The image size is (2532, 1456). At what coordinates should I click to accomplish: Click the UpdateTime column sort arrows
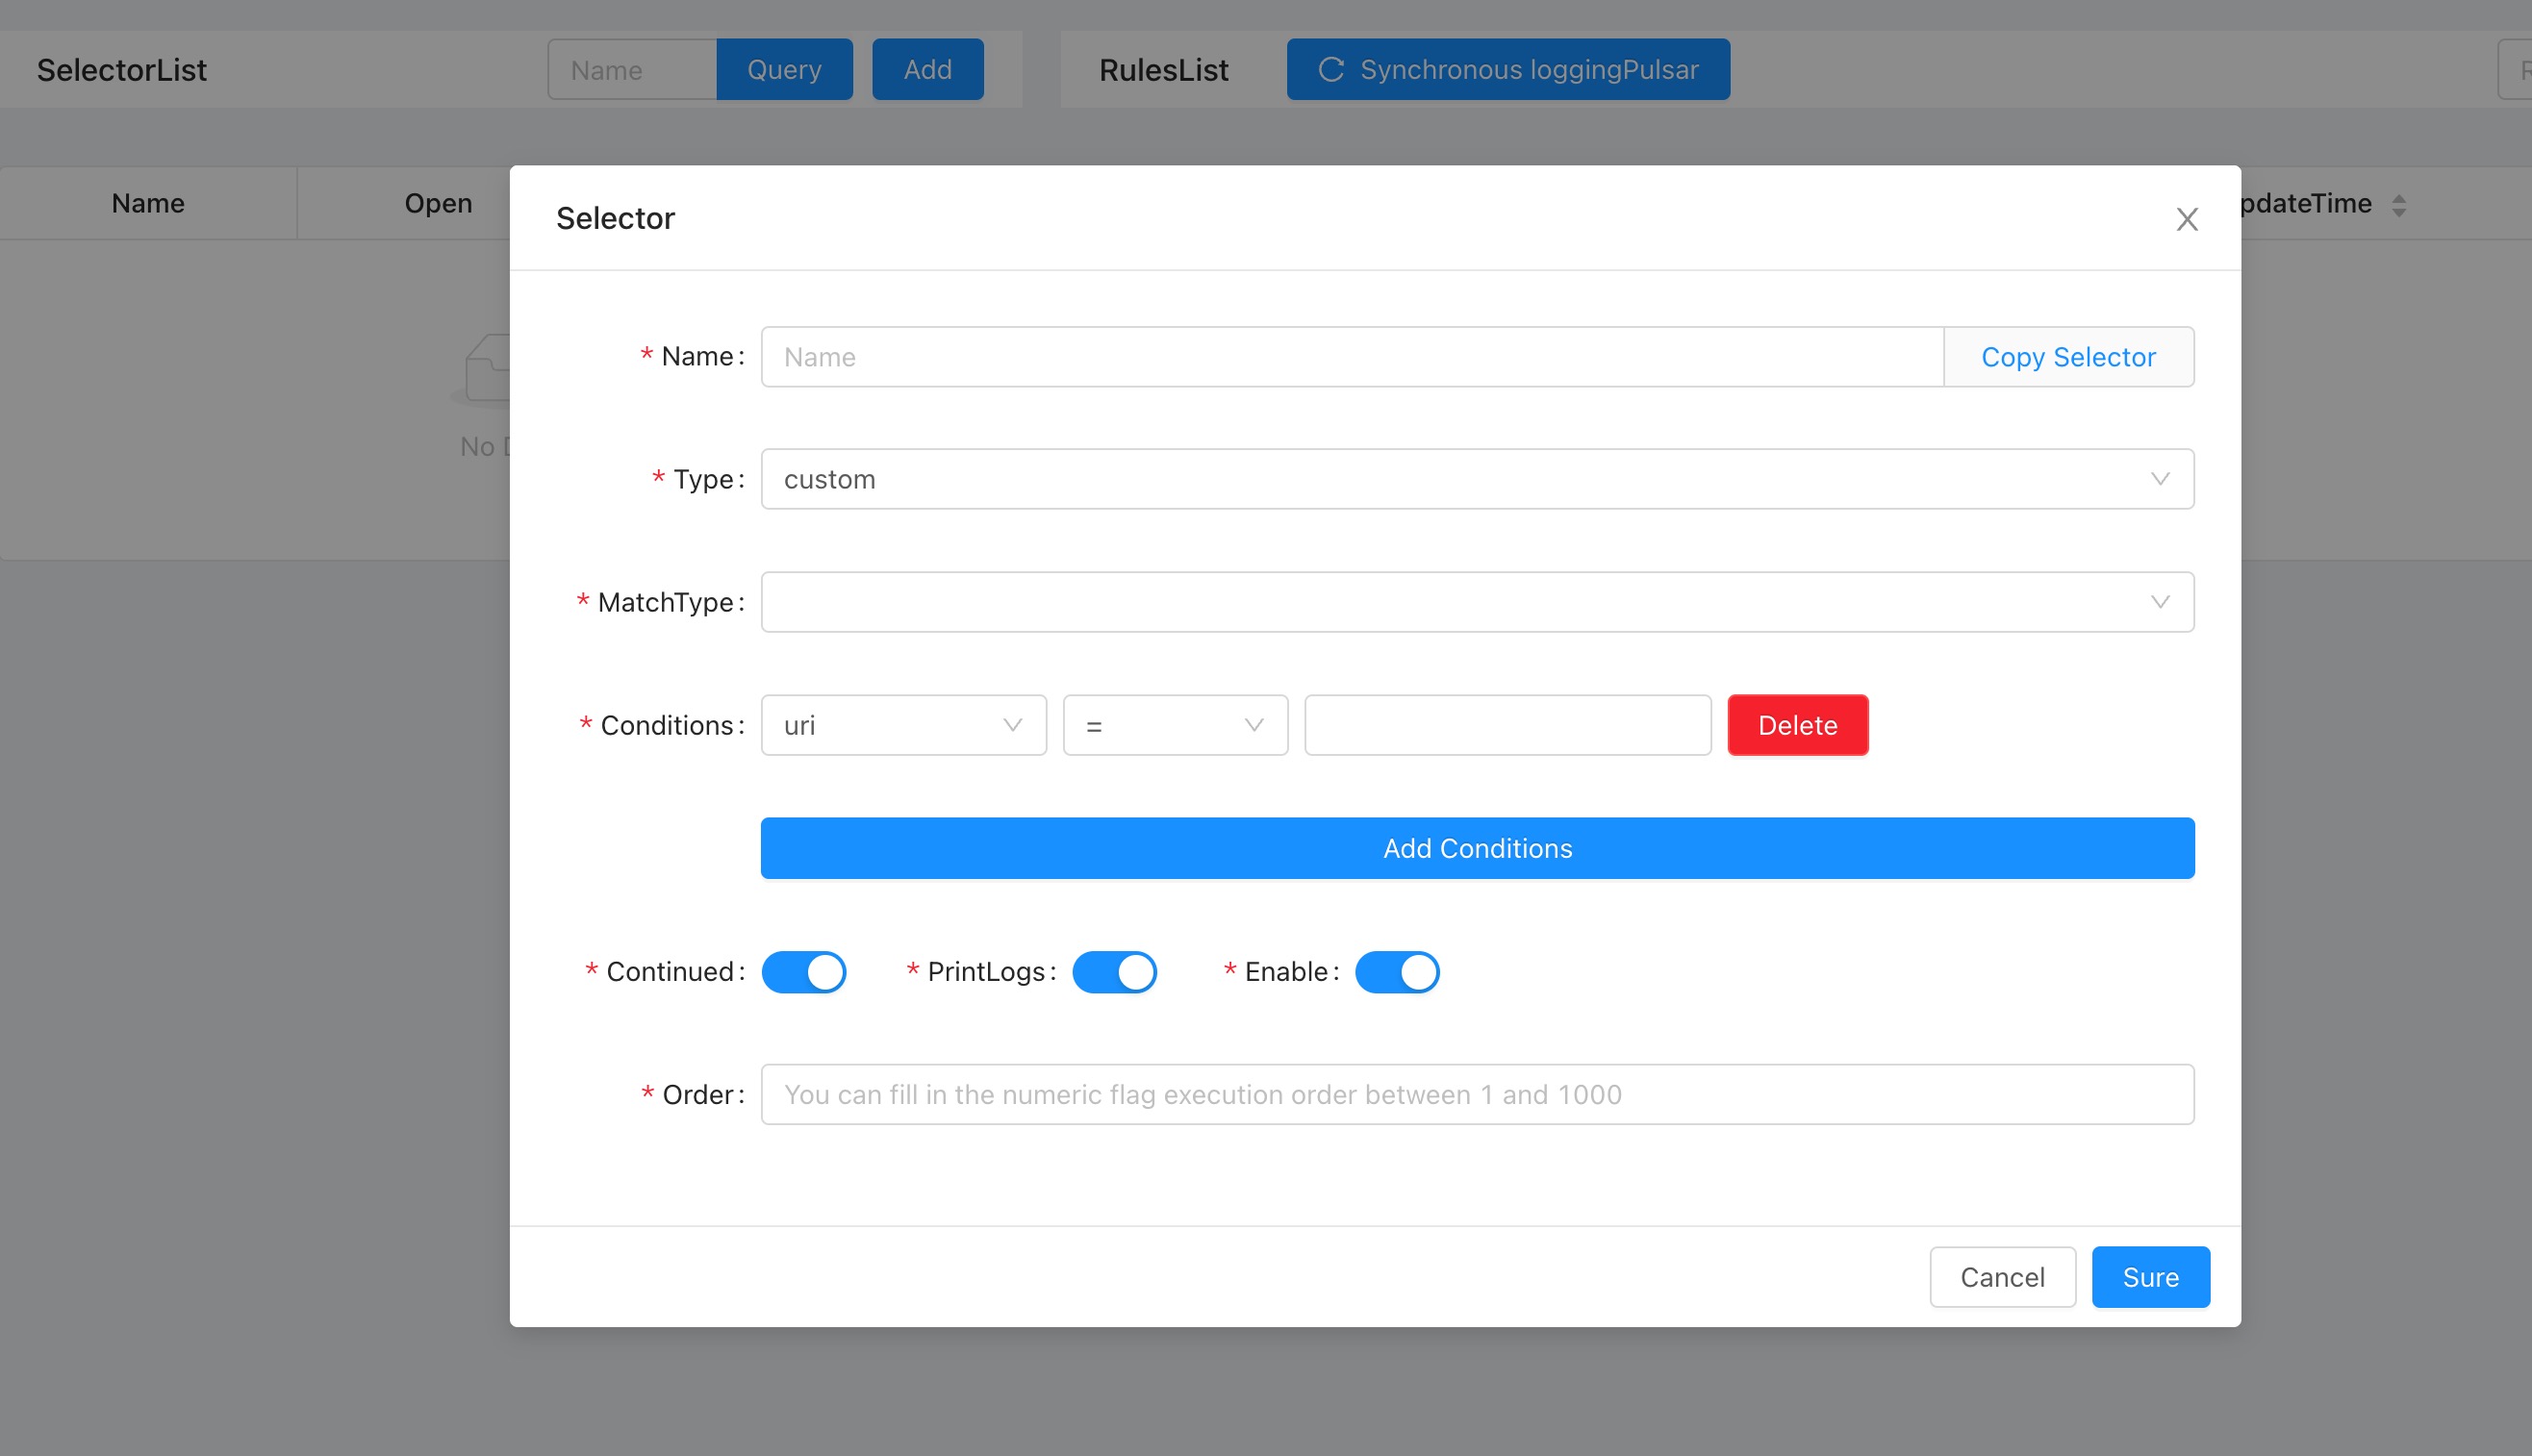pos(2398,205)
